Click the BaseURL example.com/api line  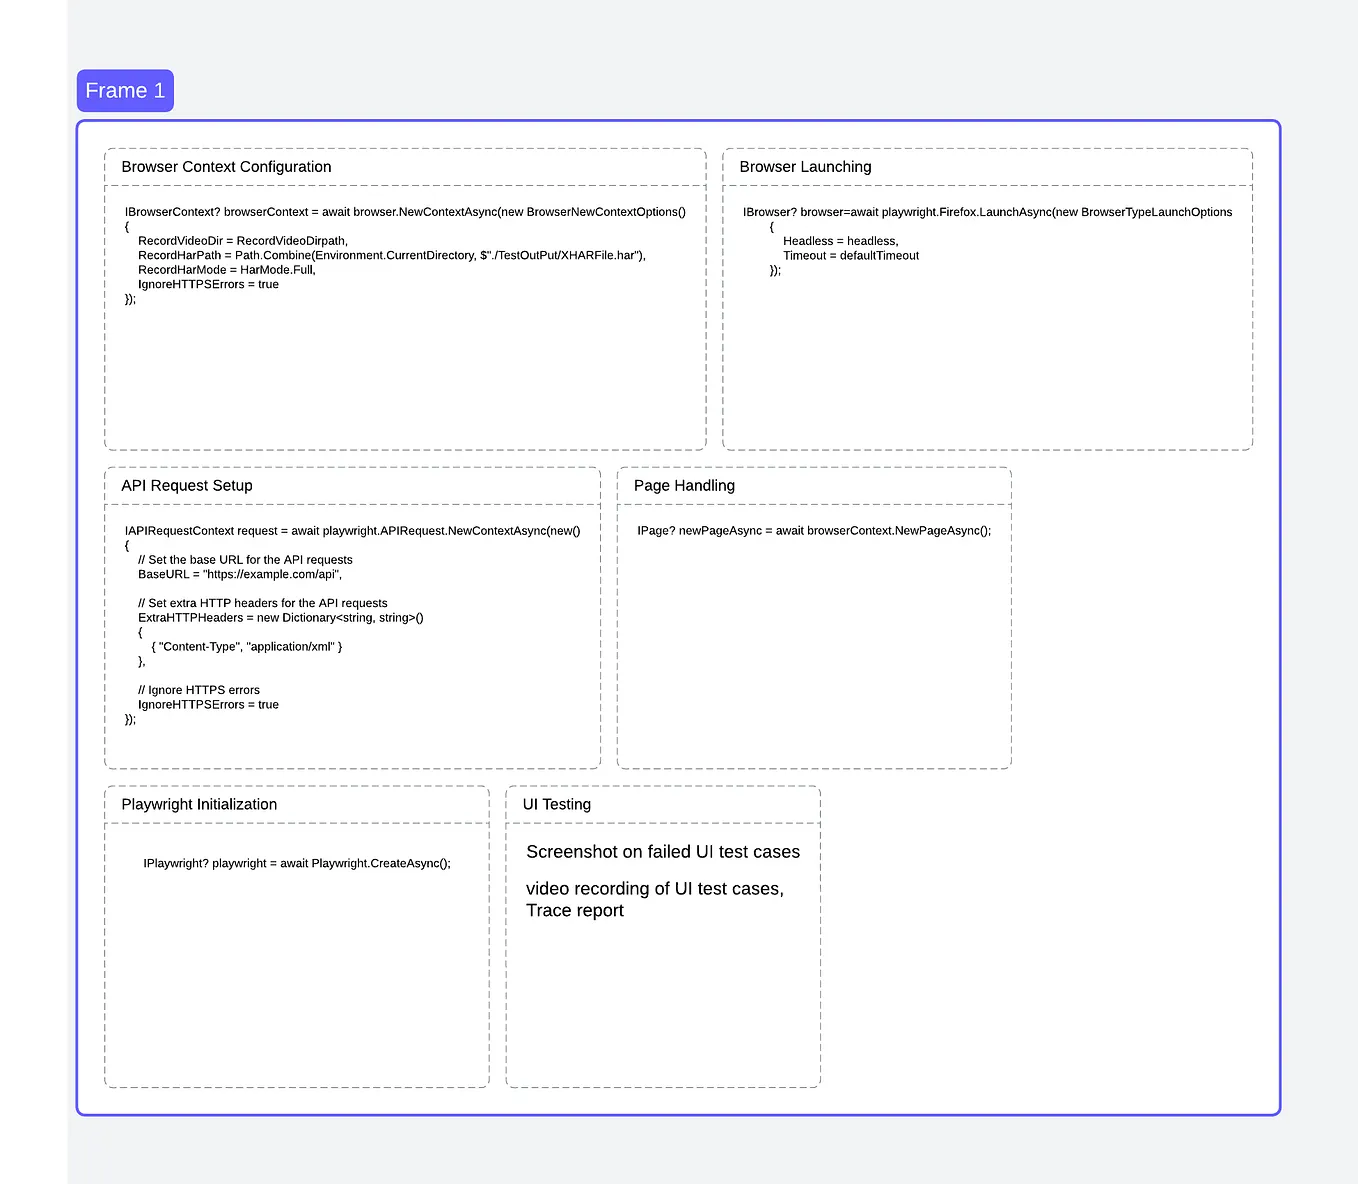click(240, 574)
